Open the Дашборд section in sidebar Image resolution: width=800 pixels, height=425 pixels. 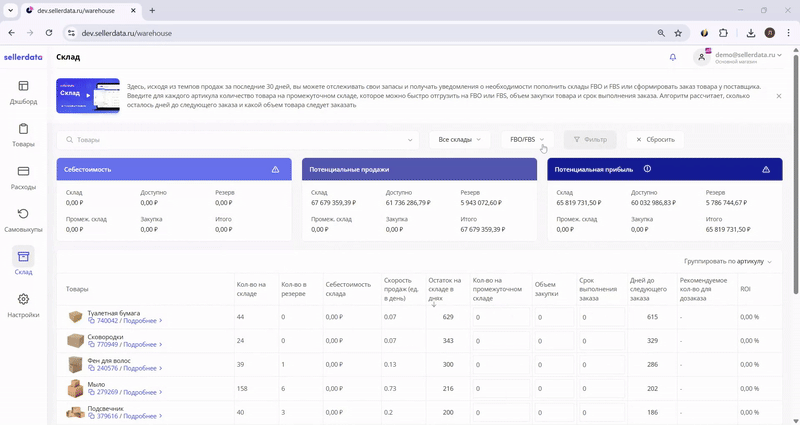pos(23,92)
